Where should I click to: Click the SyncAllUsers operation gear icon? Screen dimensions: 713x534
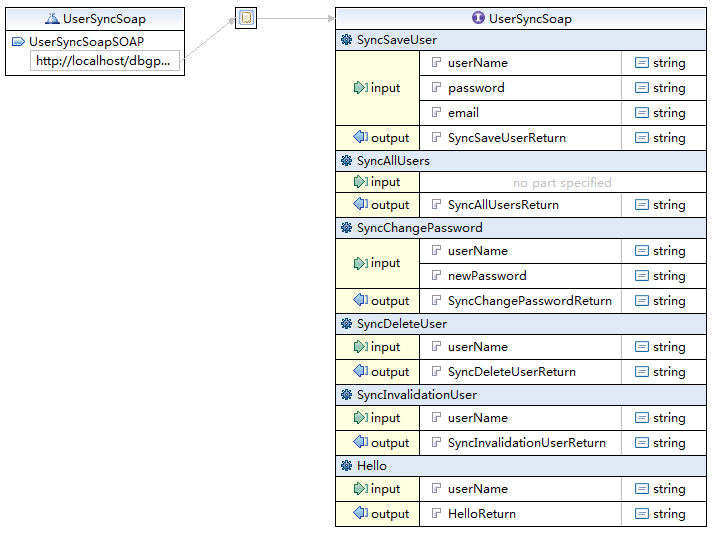346,161
